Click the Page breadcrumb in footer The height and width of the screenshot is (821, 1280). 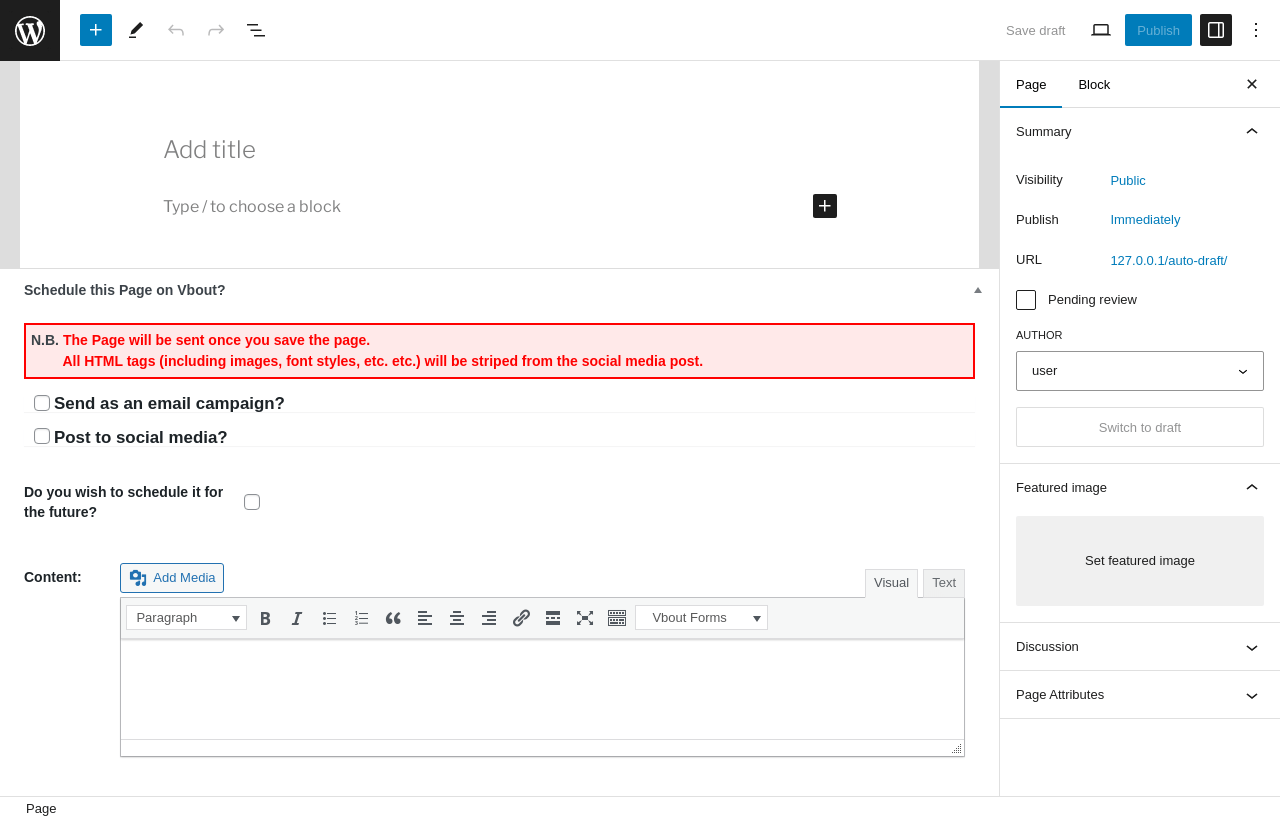pos(41,809)
